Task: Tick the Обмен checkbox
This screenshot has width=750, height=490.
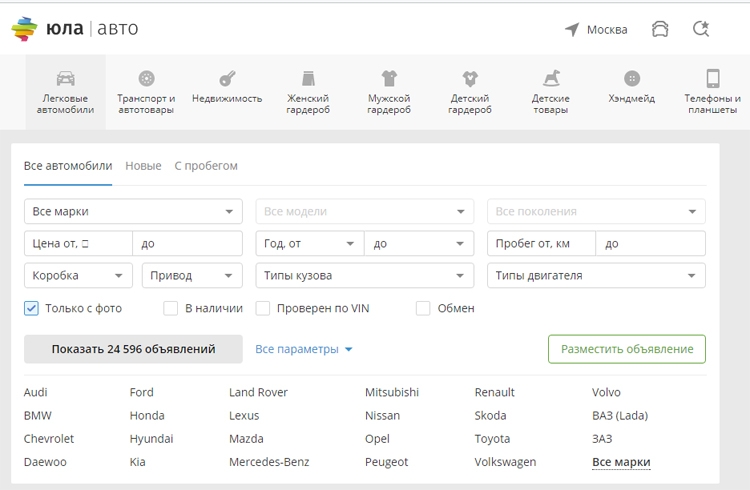Action: tap(423, 308)
